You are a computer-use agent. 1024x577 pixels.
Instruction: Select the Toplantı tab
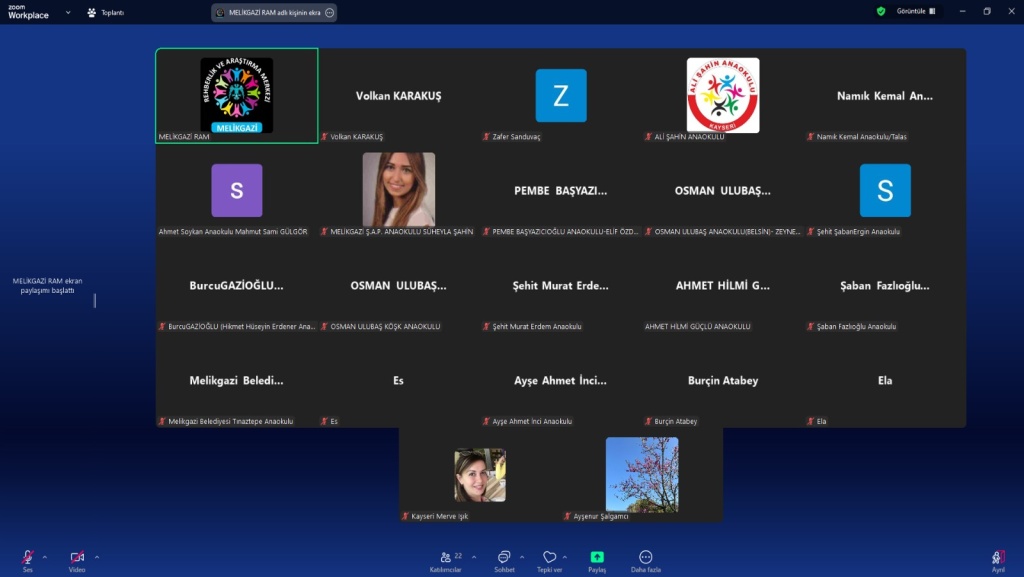(x=105, y=13)
